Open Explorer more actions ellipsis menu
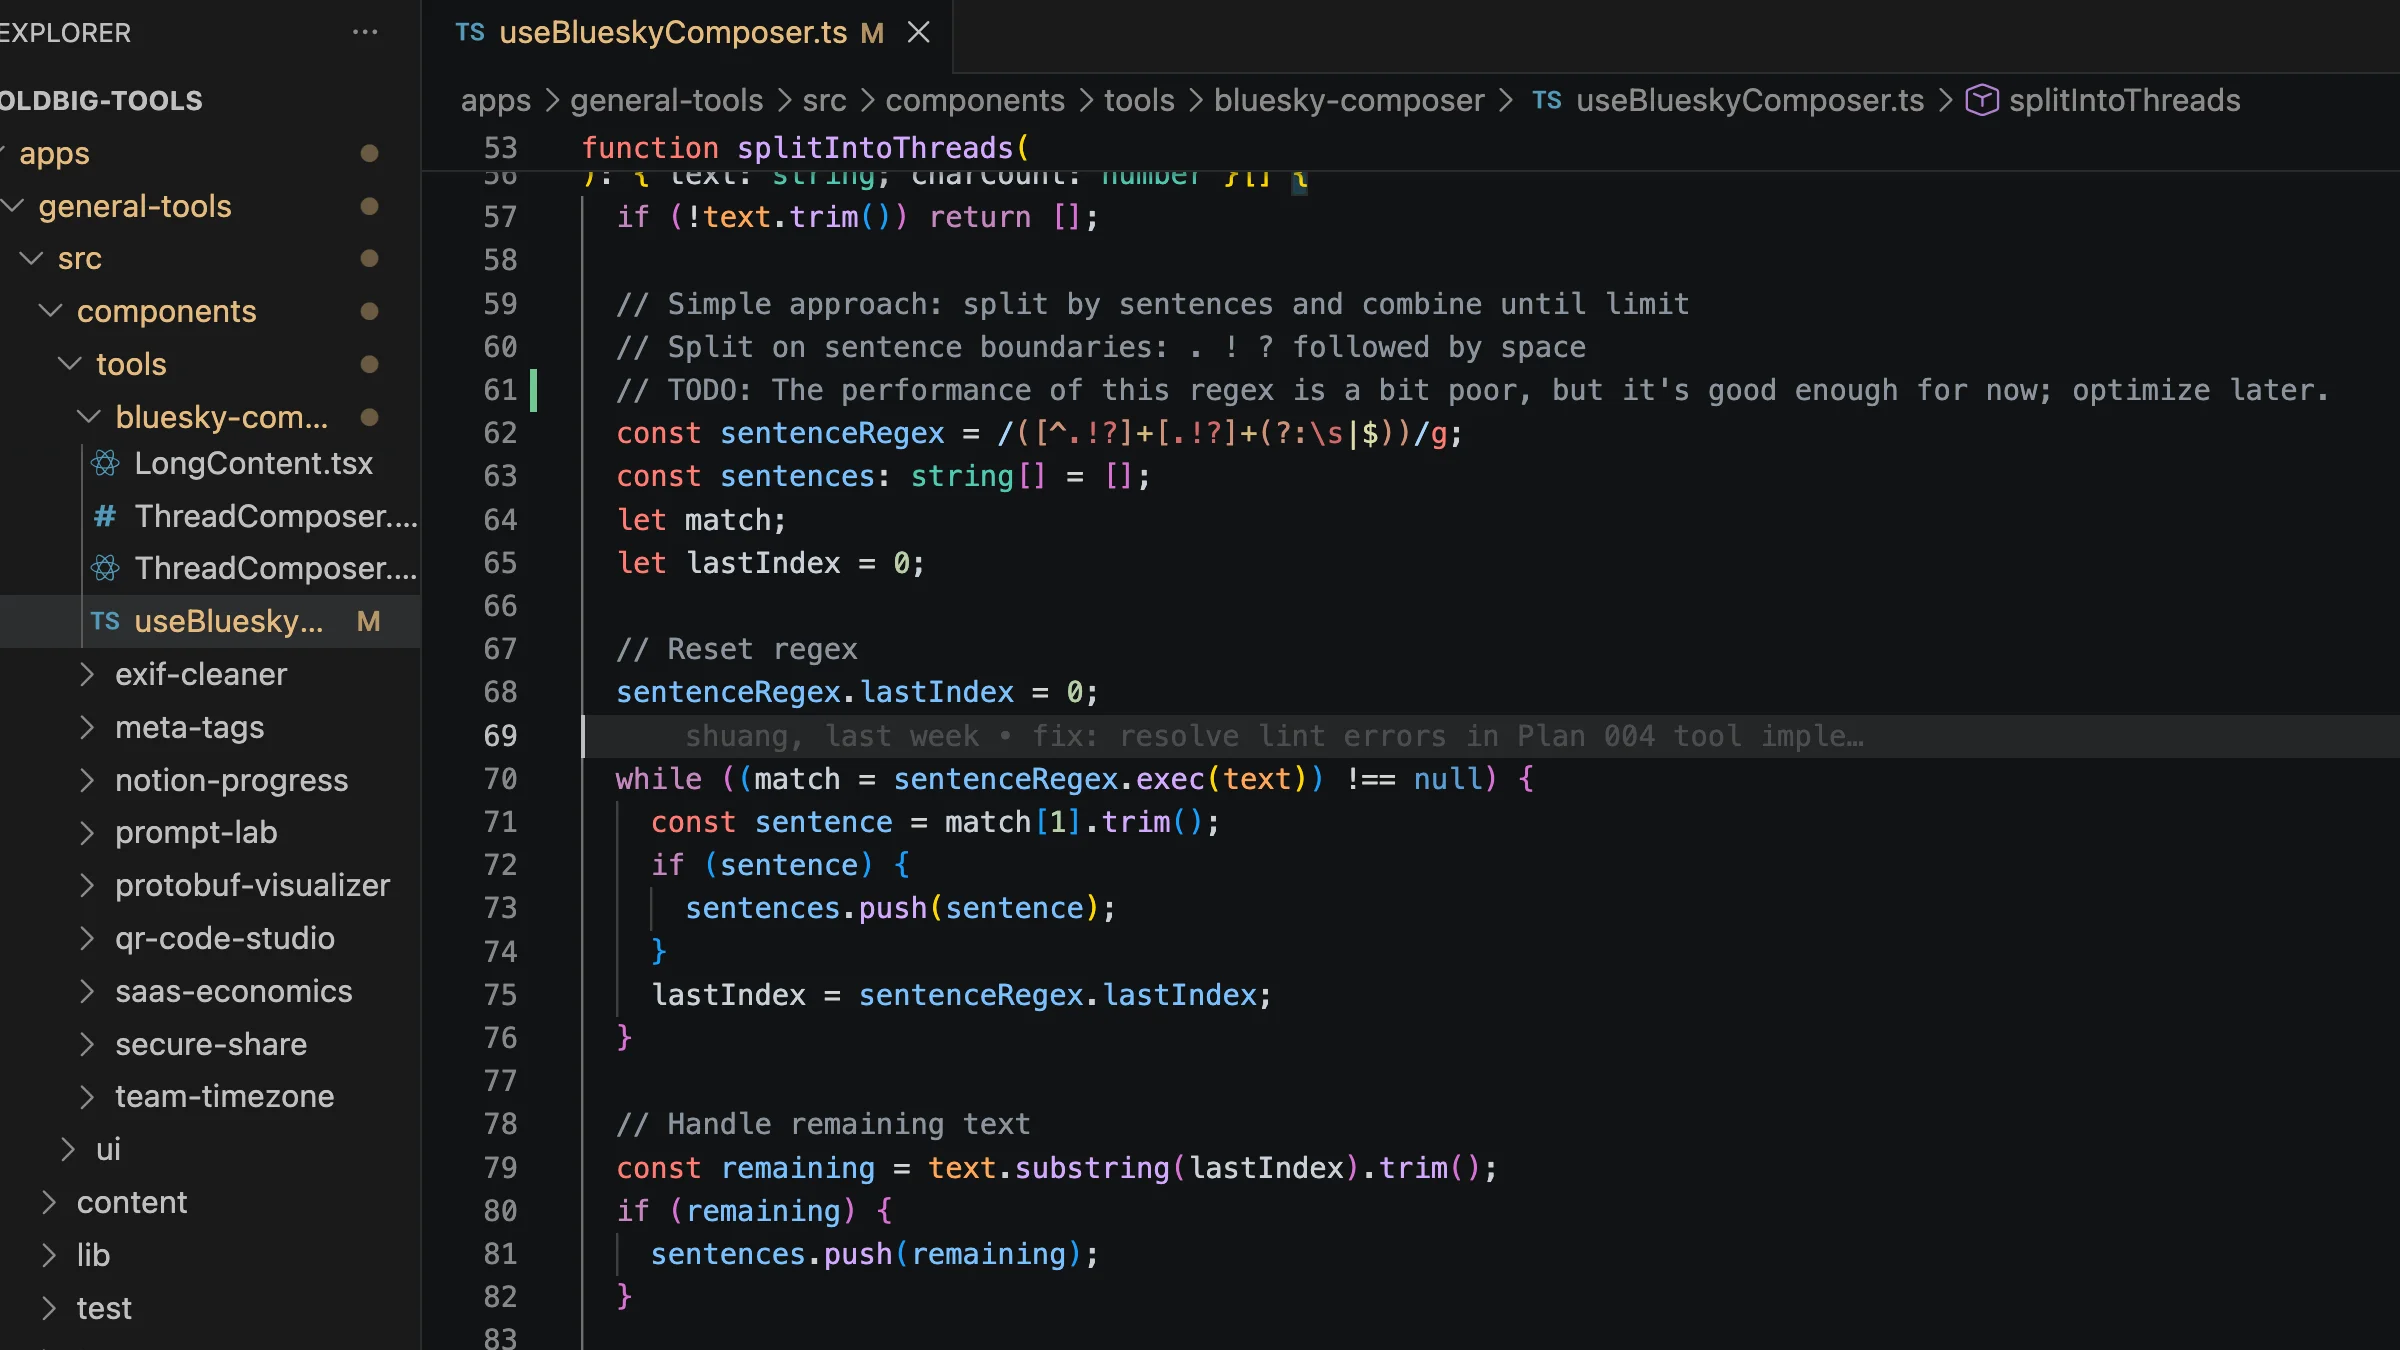Screen dimensions: 2400x1350 (365, 32)
